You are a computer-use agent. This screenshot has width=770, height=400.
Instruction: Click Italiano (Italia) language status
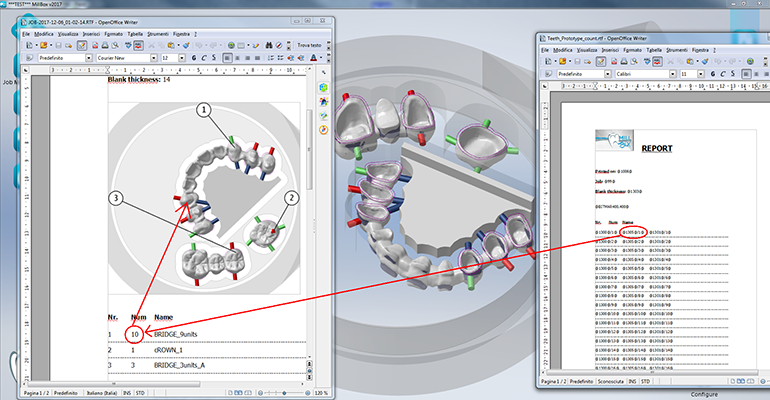coord(102,393)
